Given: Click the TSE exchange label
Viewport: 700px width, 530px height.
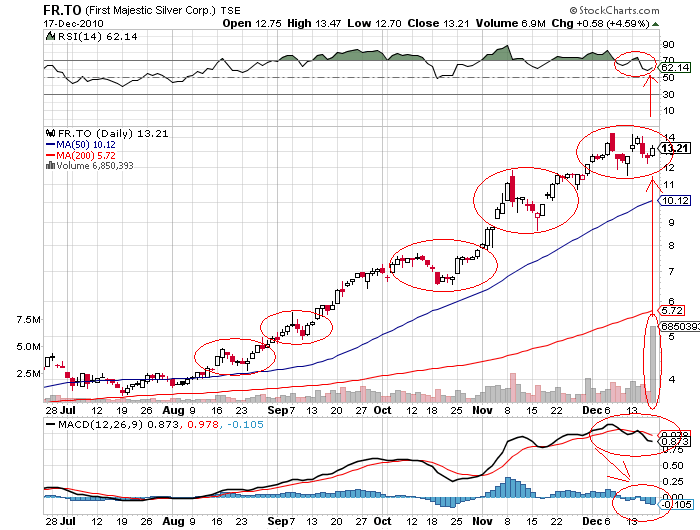Looking at the screenshot, I should click(x=230, y=10).
